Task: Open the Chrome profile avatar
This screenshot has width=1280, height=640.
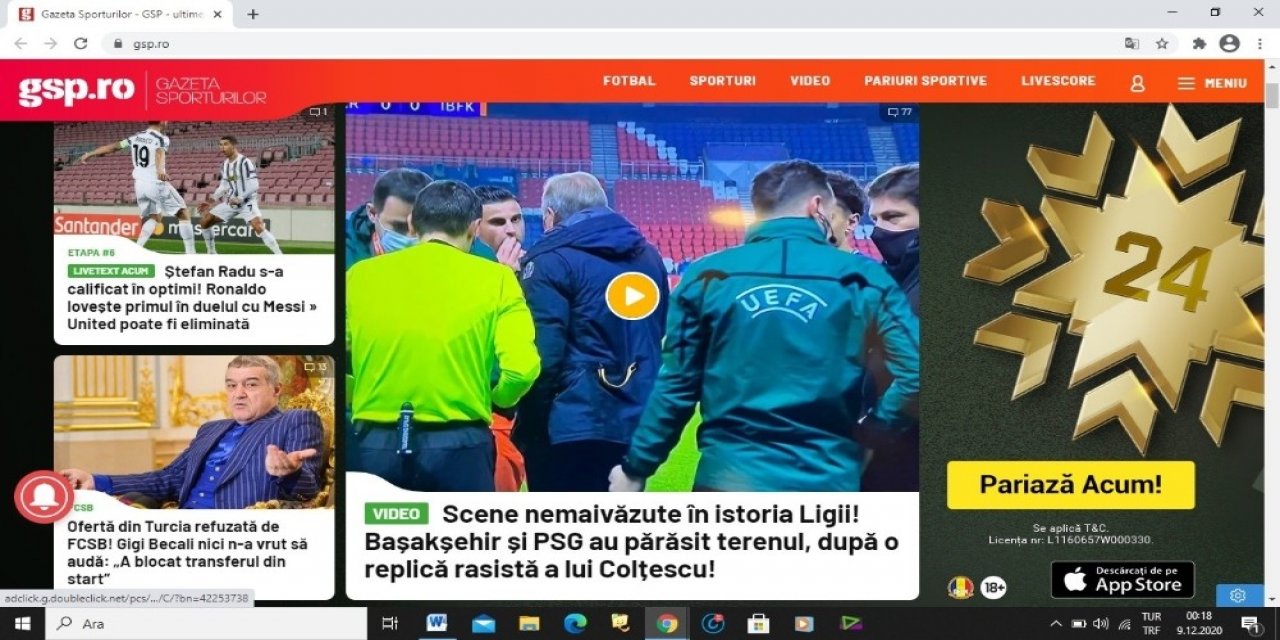Action: 1230,43
